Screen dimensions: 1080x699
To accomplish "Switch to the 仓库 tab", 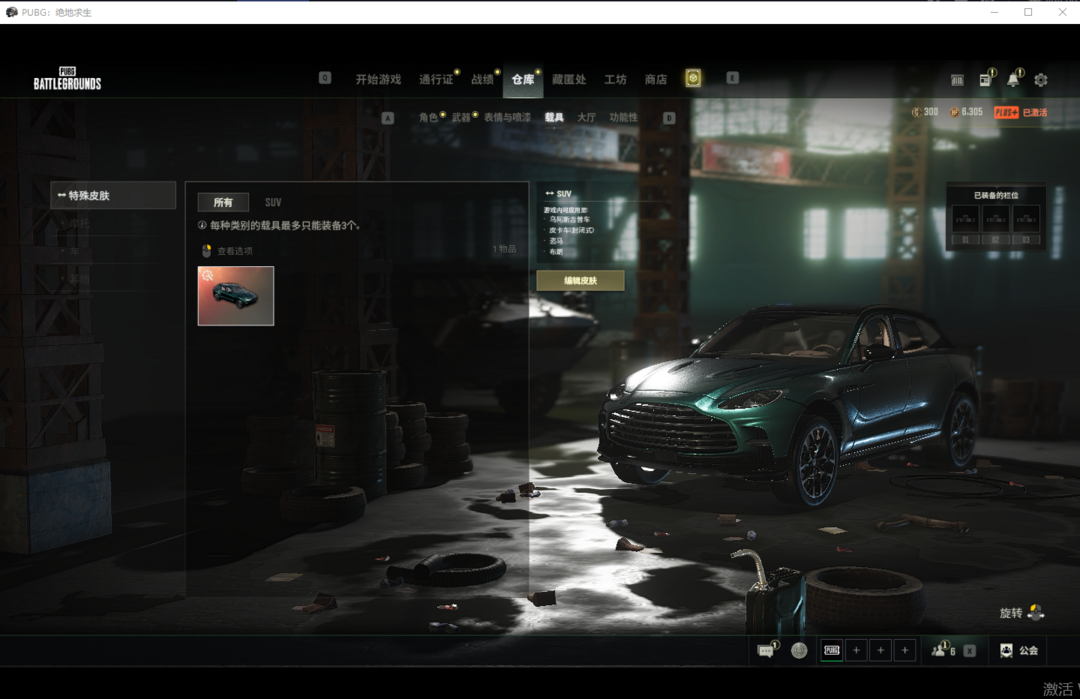I will point(523,80).
